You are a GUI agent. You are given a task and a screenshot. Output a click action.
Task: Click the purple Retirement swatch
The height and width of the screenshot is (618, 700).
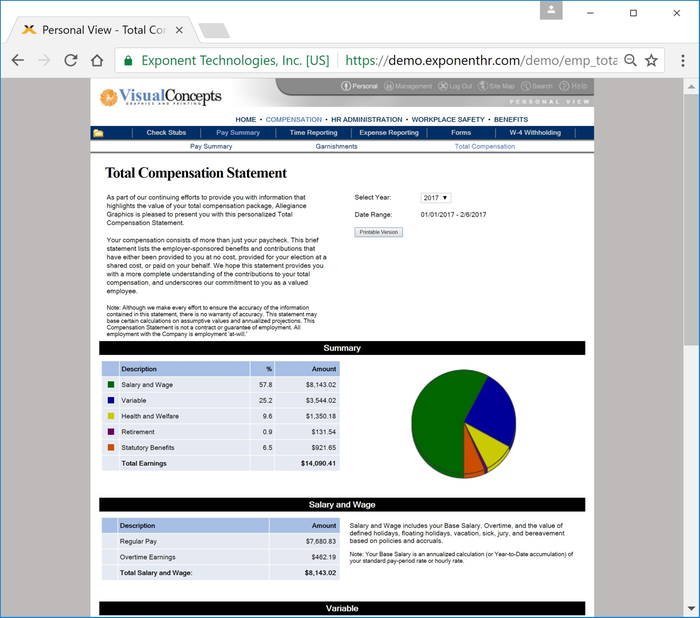coord(111,432)
